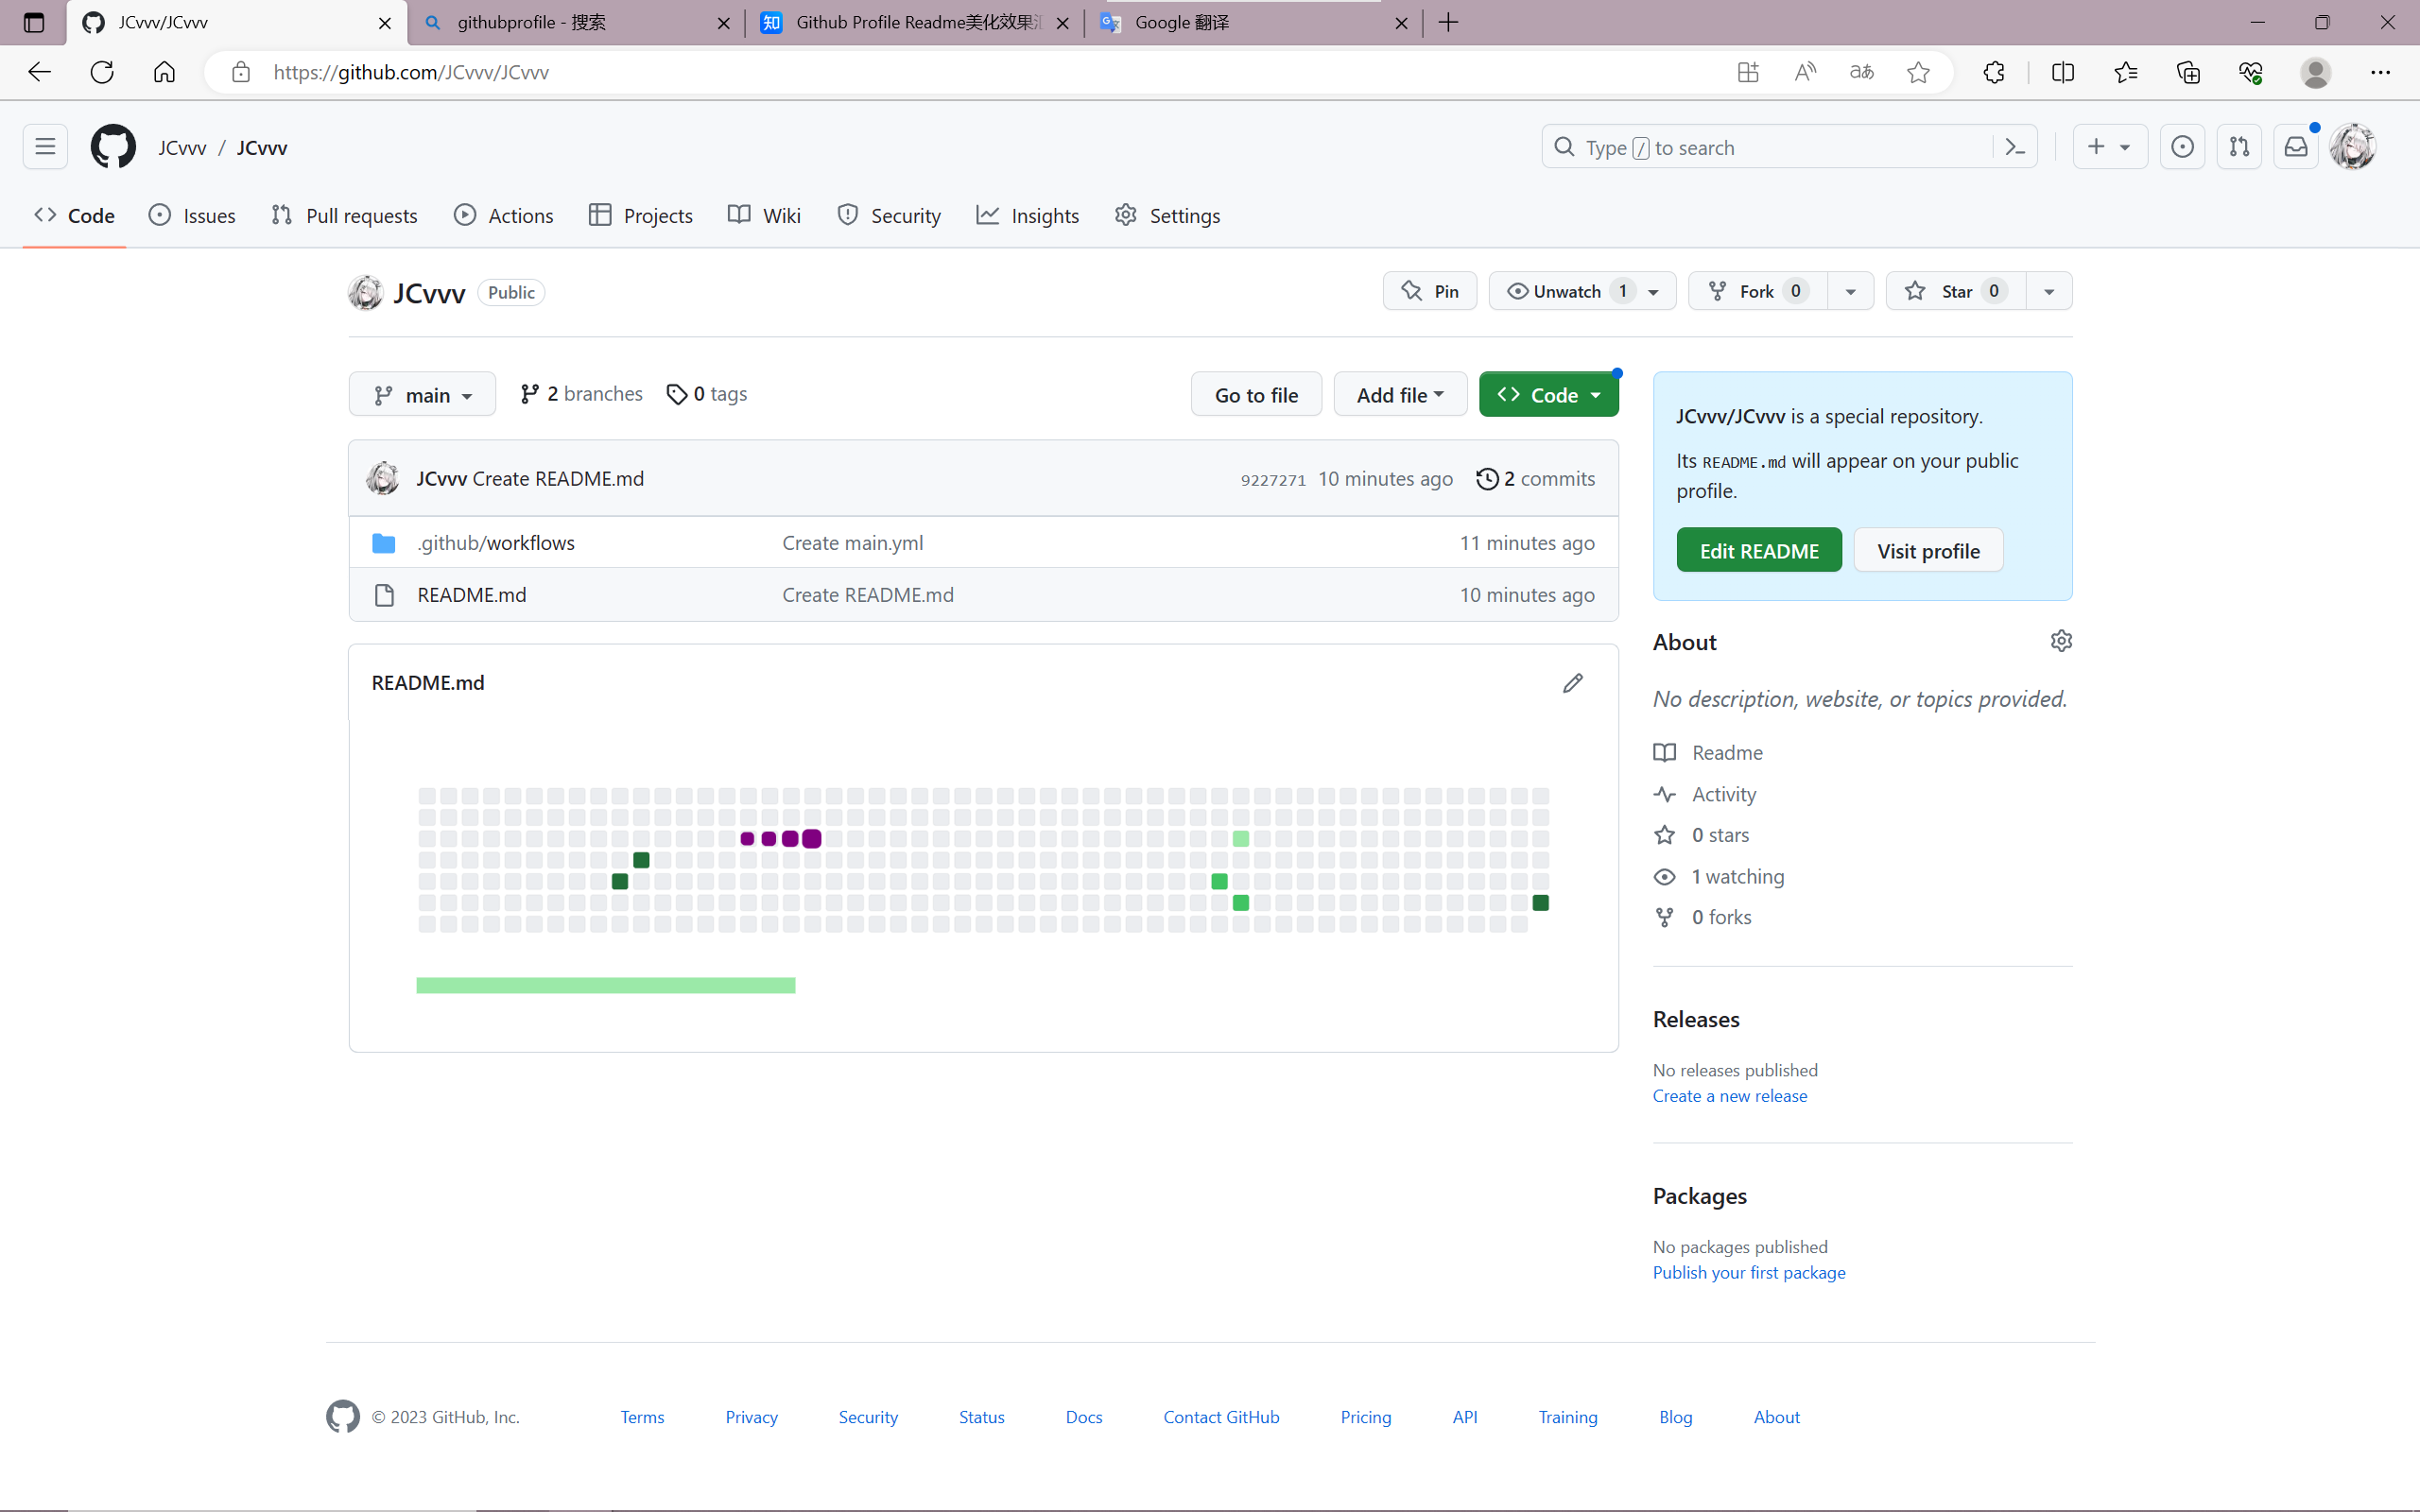Click the JCvvv commit author avatar
The width and height of the screenshot is (2420, 1512).
382,478
